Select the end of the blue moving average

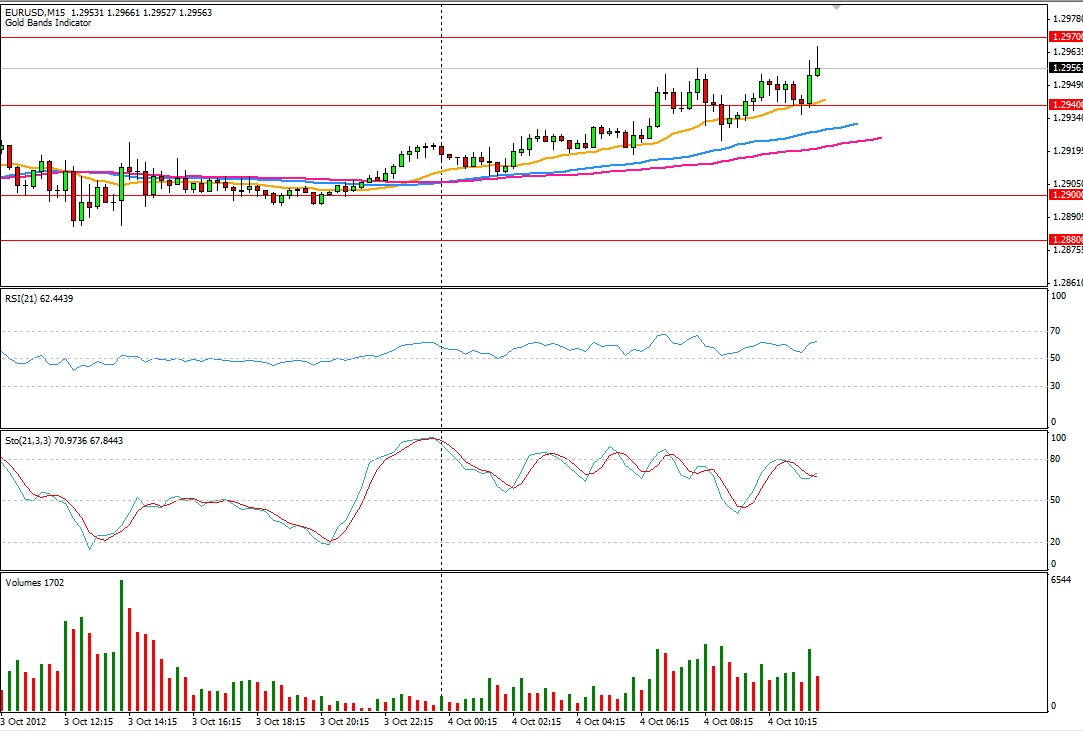pos(856,124)
